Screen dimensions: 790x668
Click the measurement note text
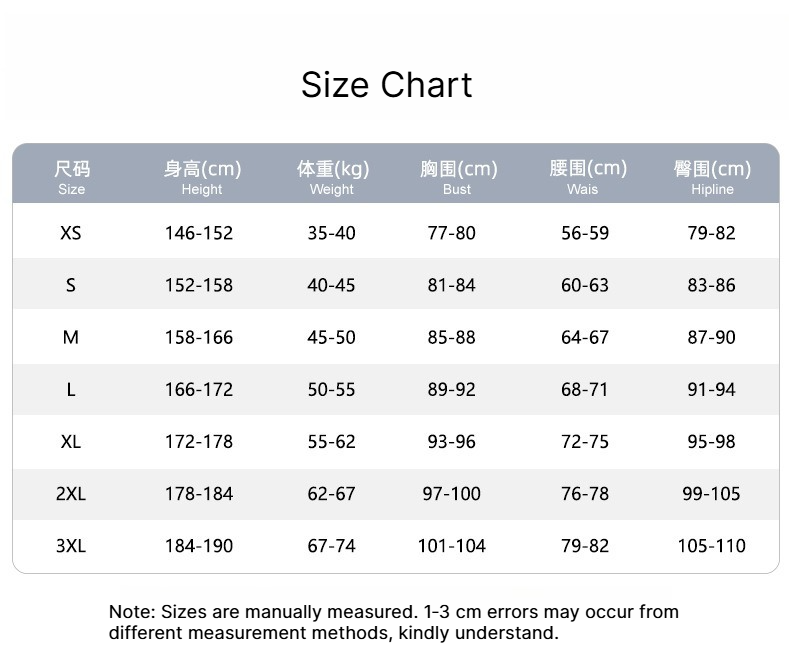tap(393, 622)
